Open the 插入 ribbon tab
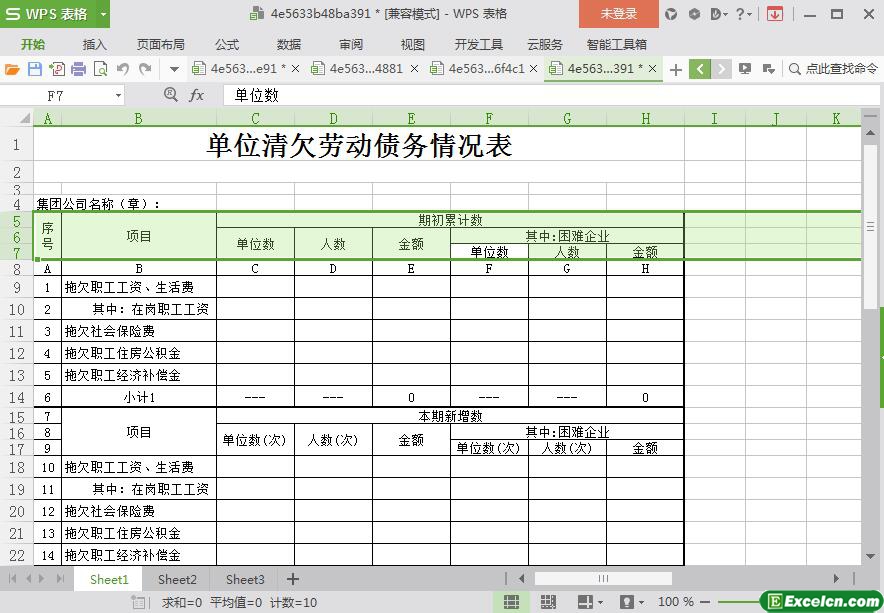This screenshot has width=884, height=613. (x=94, y=45)
